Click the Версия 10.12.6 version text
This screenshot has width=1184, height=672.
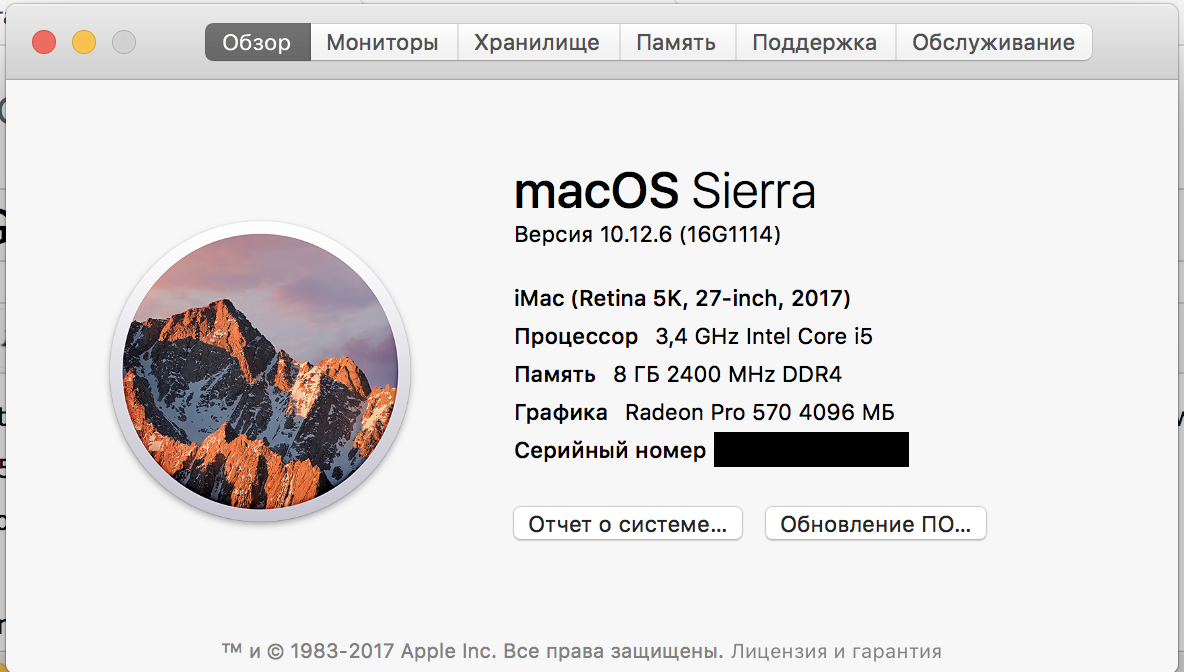646,235
